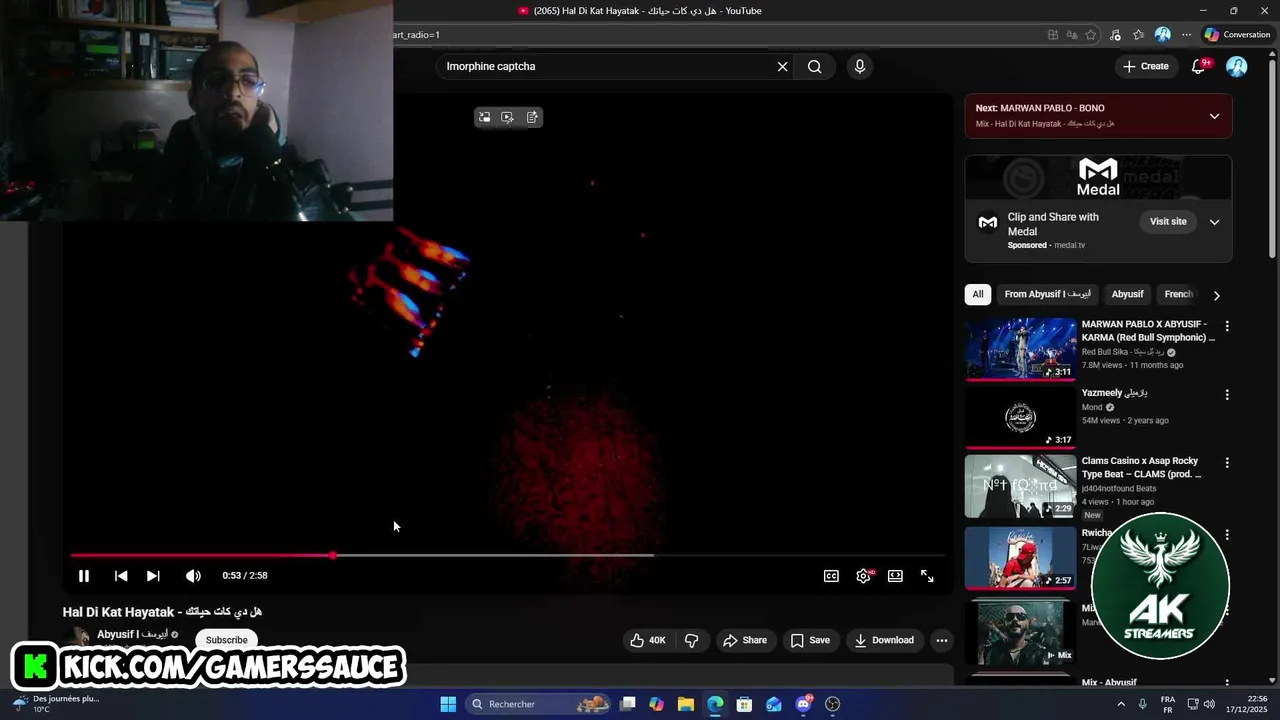
Task: Open the YouTube account avatar menu
Action: 1237,66
